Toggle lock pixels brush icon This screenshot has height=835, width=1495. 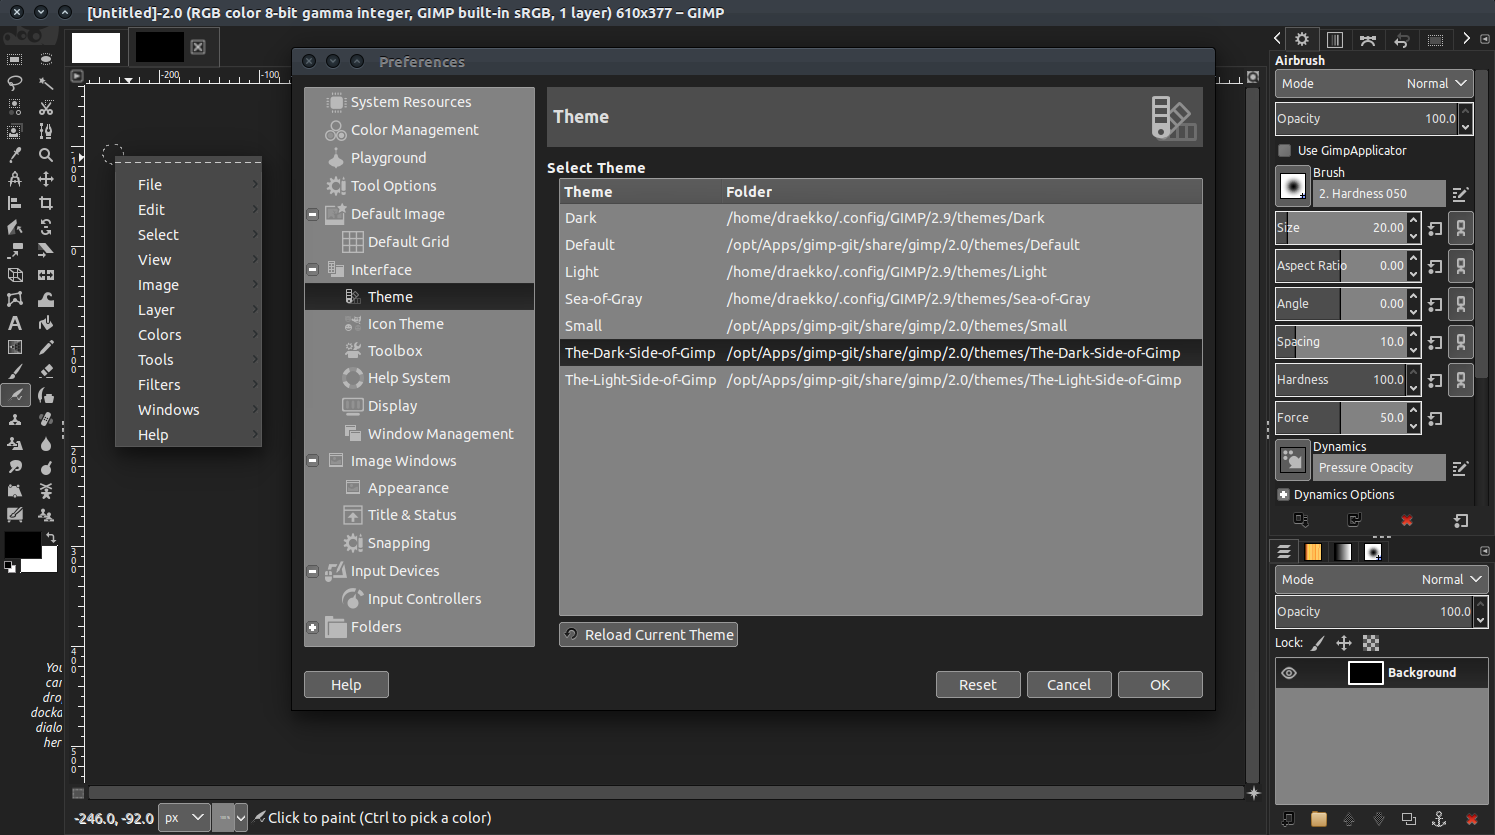[1318, 643]
